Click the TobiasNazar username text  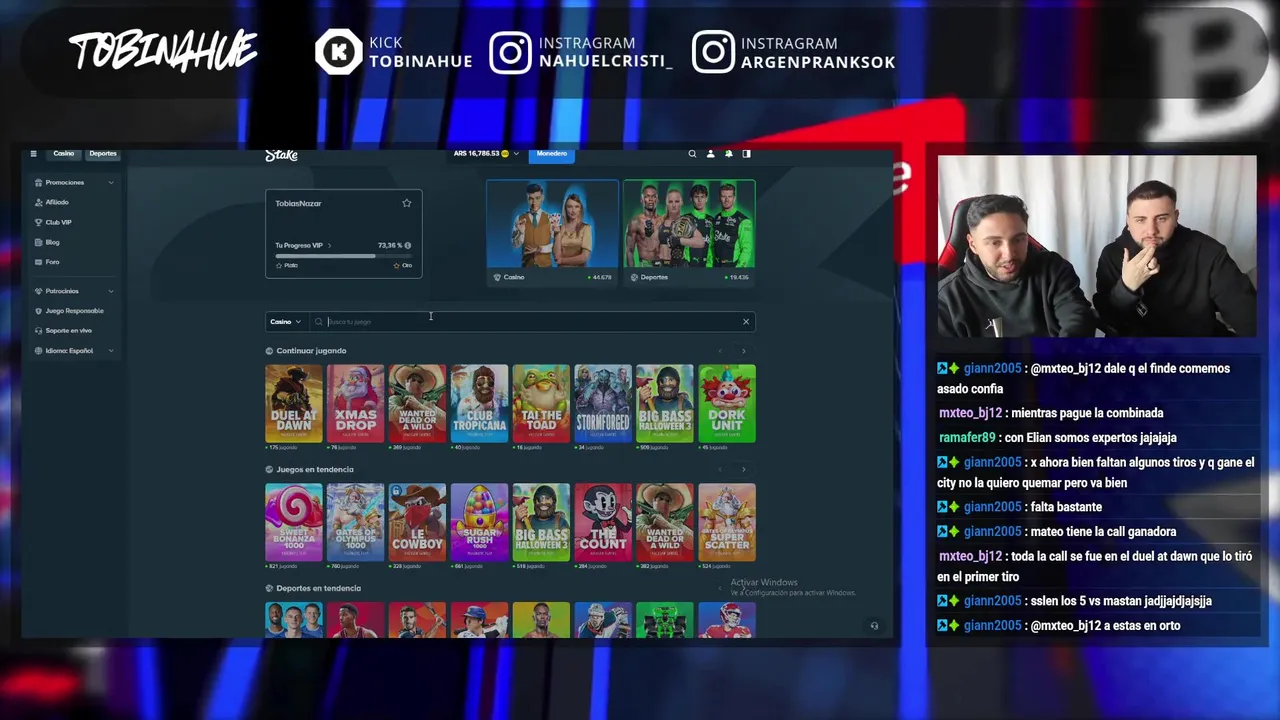click(298, 204)
